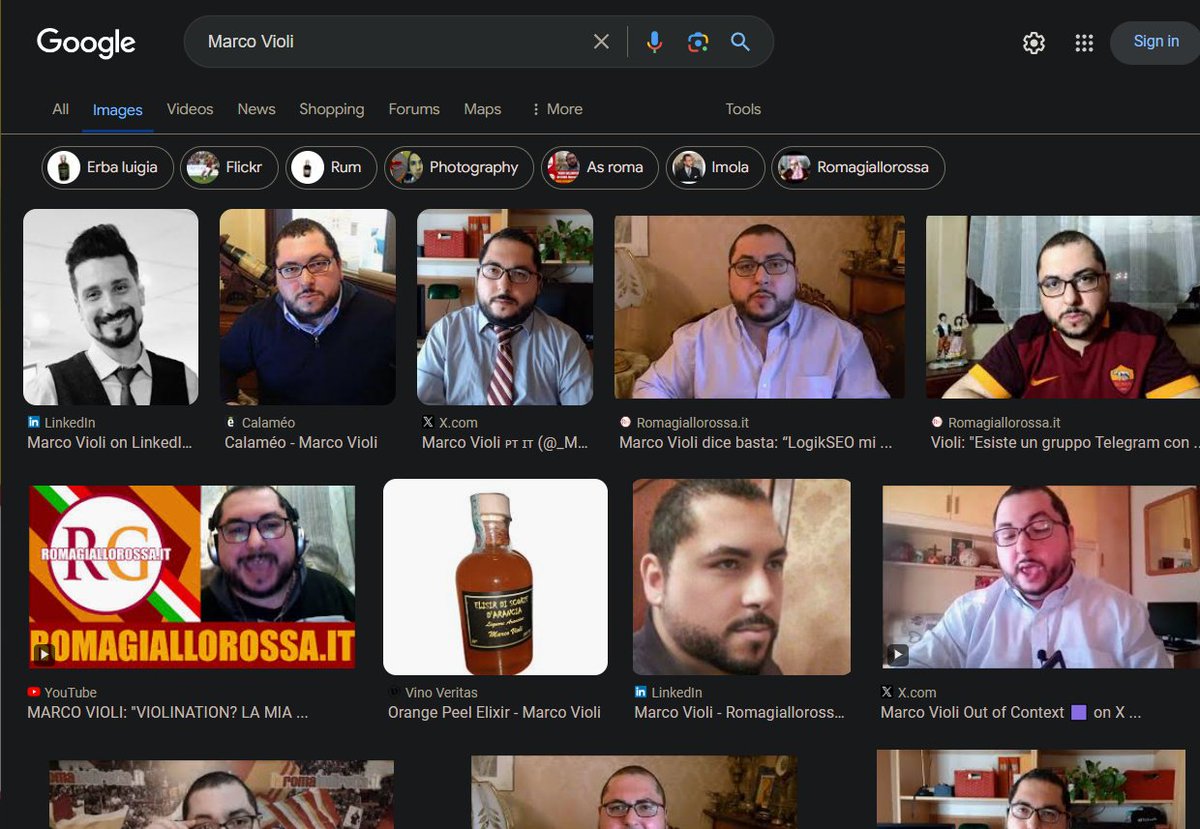Click the 'Marco Violi PT IT' X.com title

click(x=505, y=442)
